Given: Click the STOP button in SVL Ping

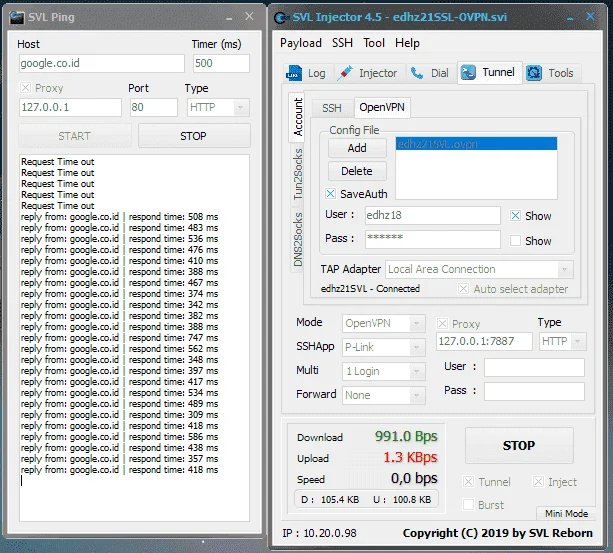Looking at the screenshot, I should point(194,136).
